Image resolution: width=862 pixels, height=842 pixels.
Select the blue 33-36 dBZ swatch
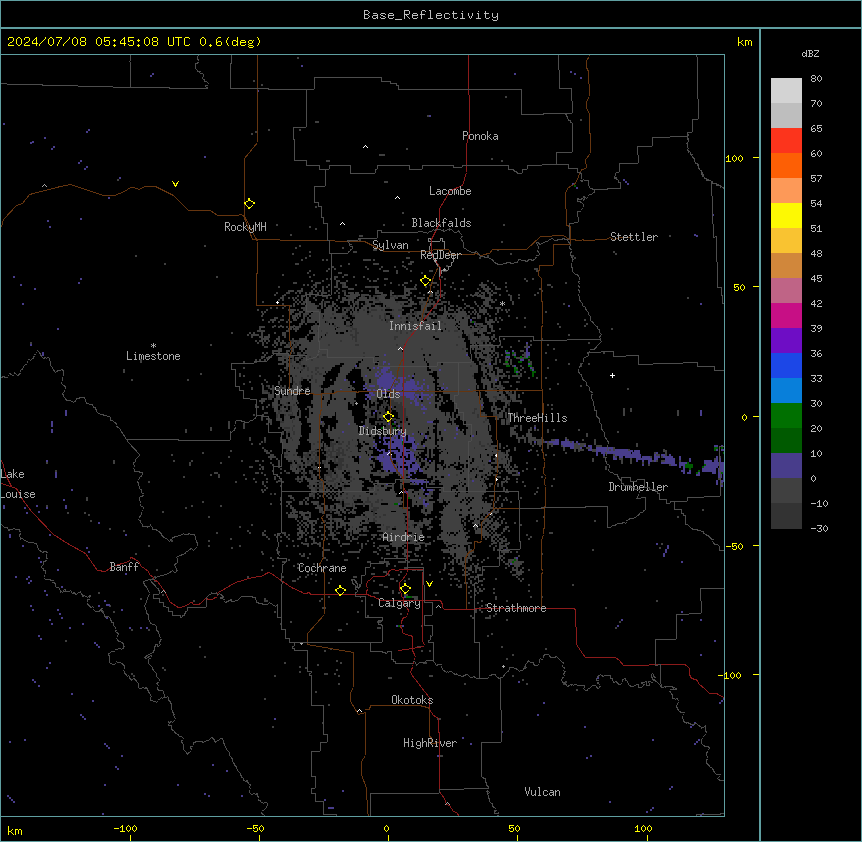point(786,365)
